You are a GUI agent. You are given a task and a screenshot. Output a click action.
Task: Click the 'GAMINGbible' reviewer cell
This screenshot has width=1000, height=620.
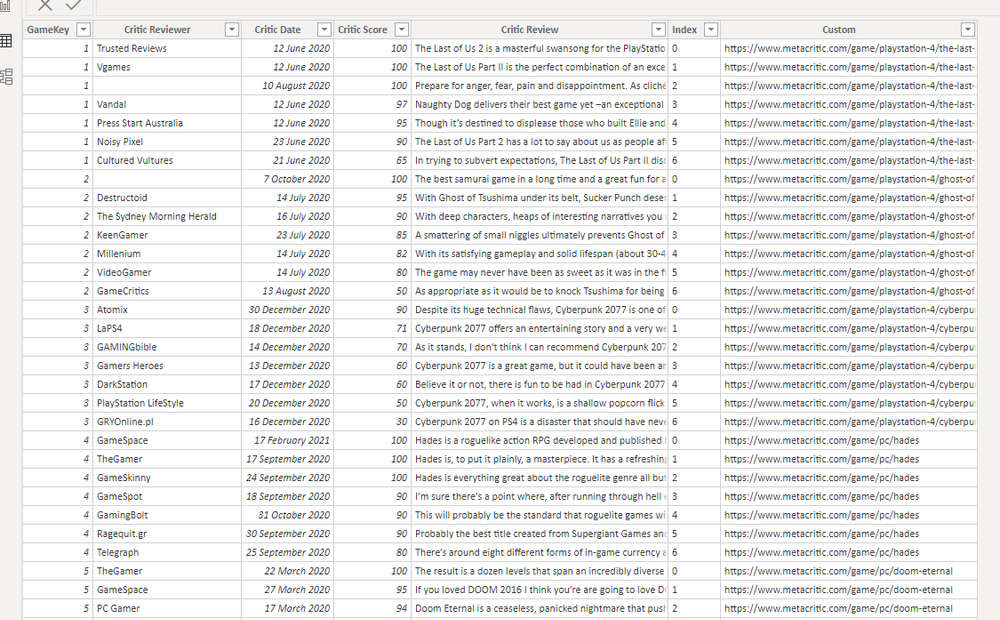[x=167, y=347]
